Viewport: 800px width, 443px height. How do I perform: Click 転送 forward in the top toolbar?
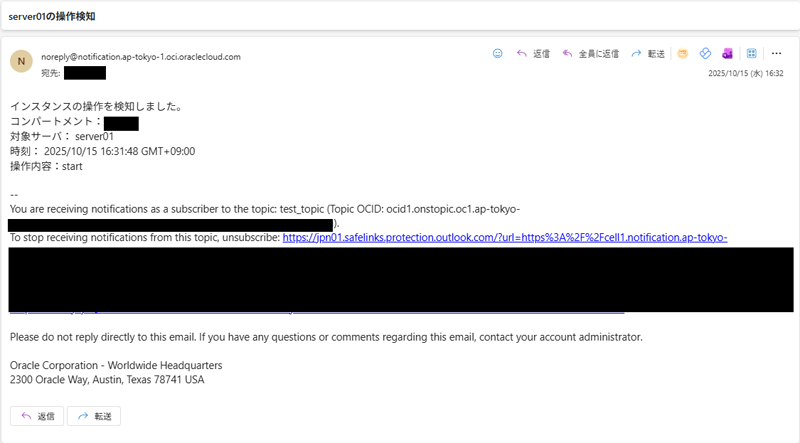pyautogui.click(x=648, y=54)
